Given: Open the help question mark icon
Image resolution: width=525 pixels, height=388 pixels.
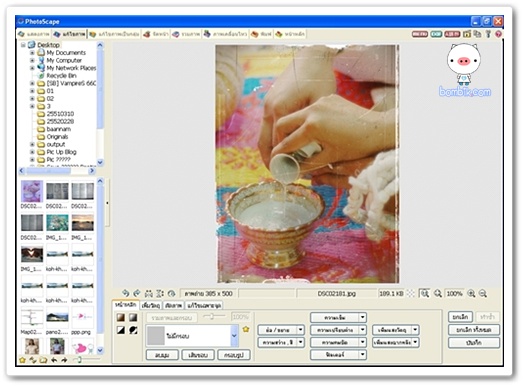Looking at the screenshot, I should (x=498, y=34).
